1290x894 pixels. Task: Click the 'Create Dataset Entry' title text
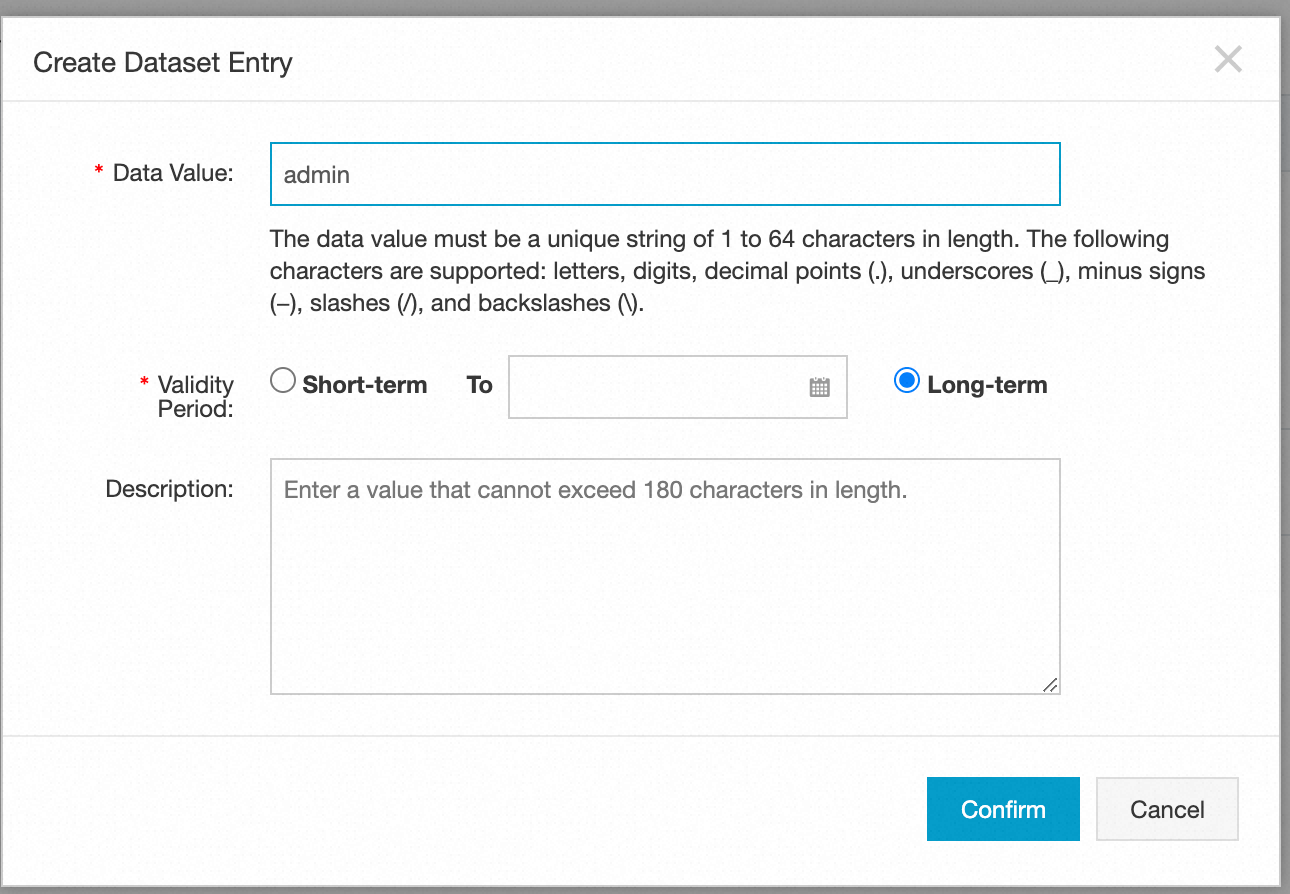point(163,63)
